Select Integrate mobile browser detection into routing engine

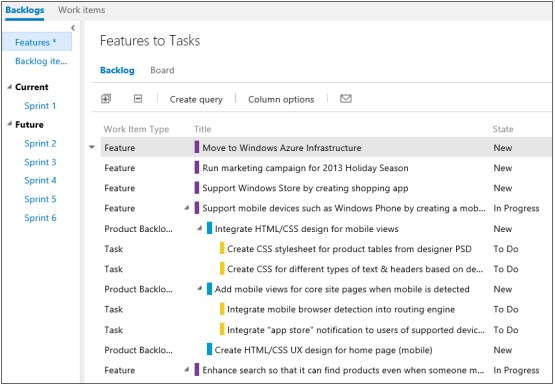341,309
